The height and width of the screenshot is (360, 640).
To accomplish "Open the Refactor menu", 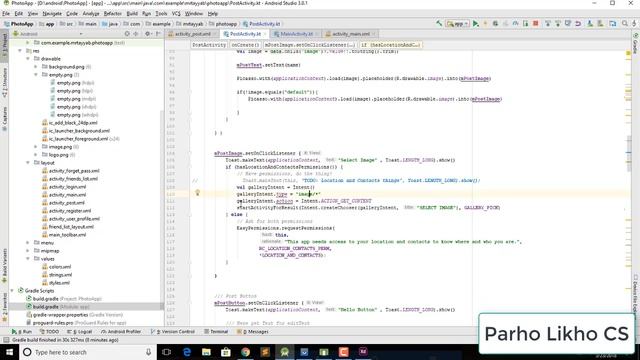I will click(113, 13).
